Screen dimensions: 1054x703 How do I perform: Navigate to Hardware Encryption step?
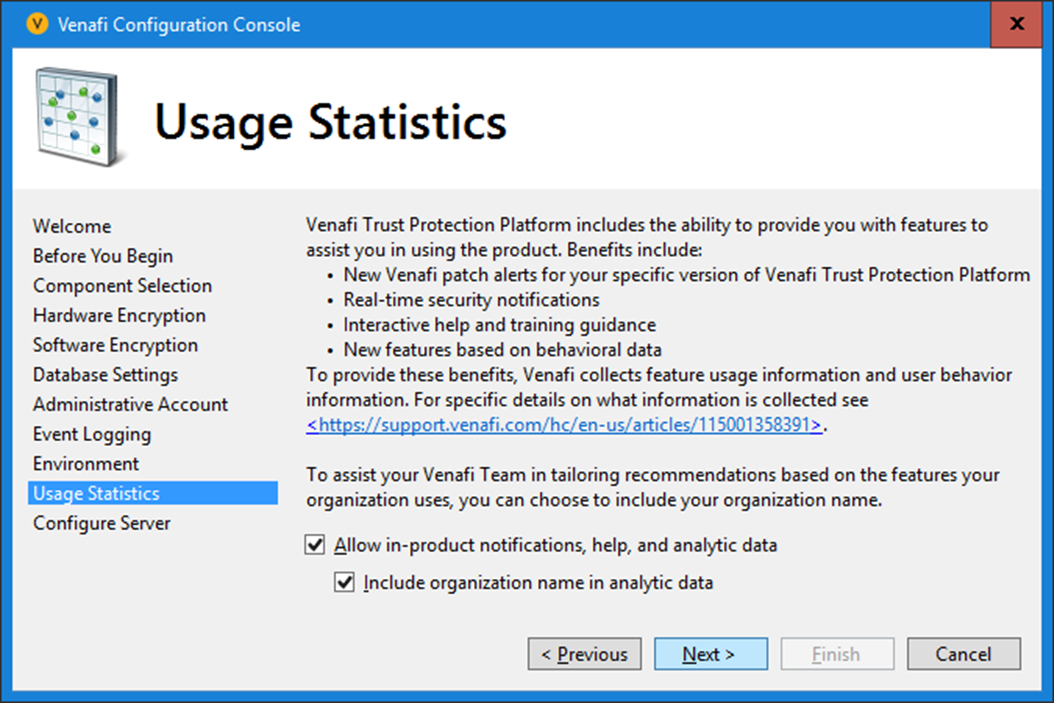[x=119, y=316]
